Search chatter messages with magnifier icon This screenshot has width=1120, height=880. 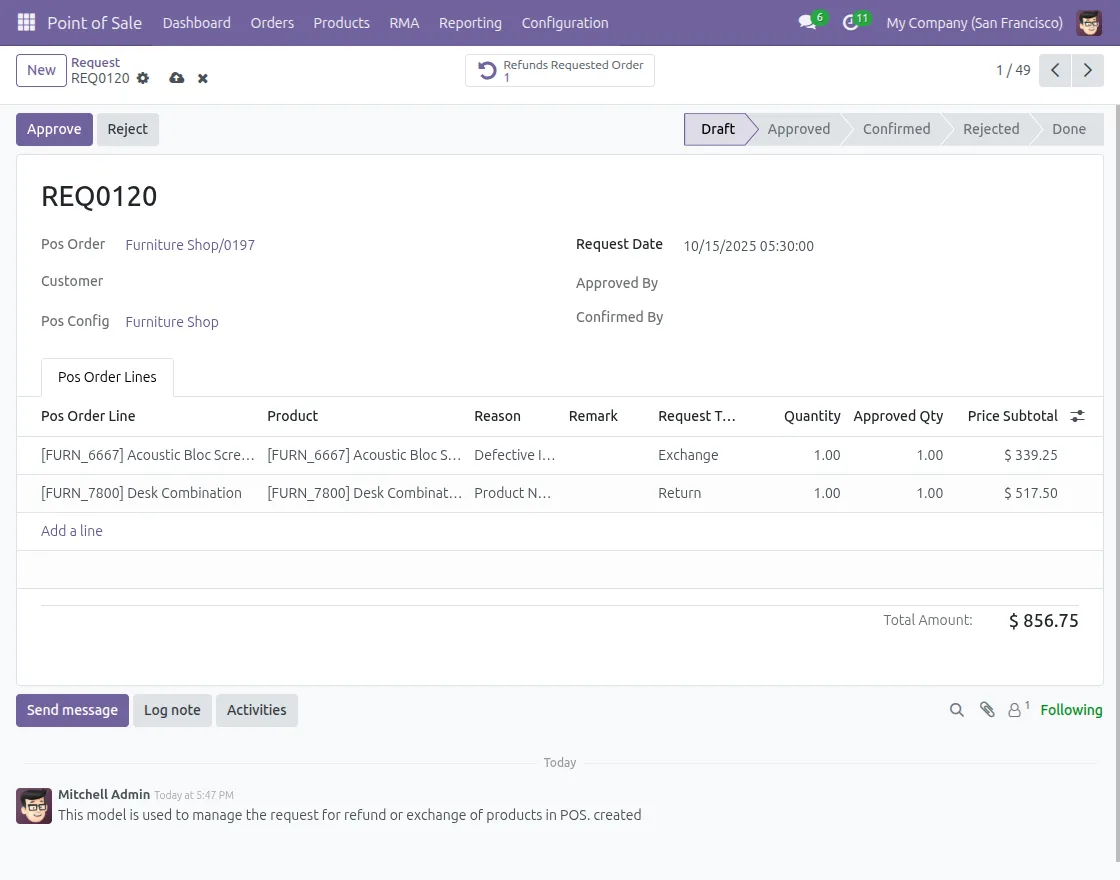tap(957, 710)
